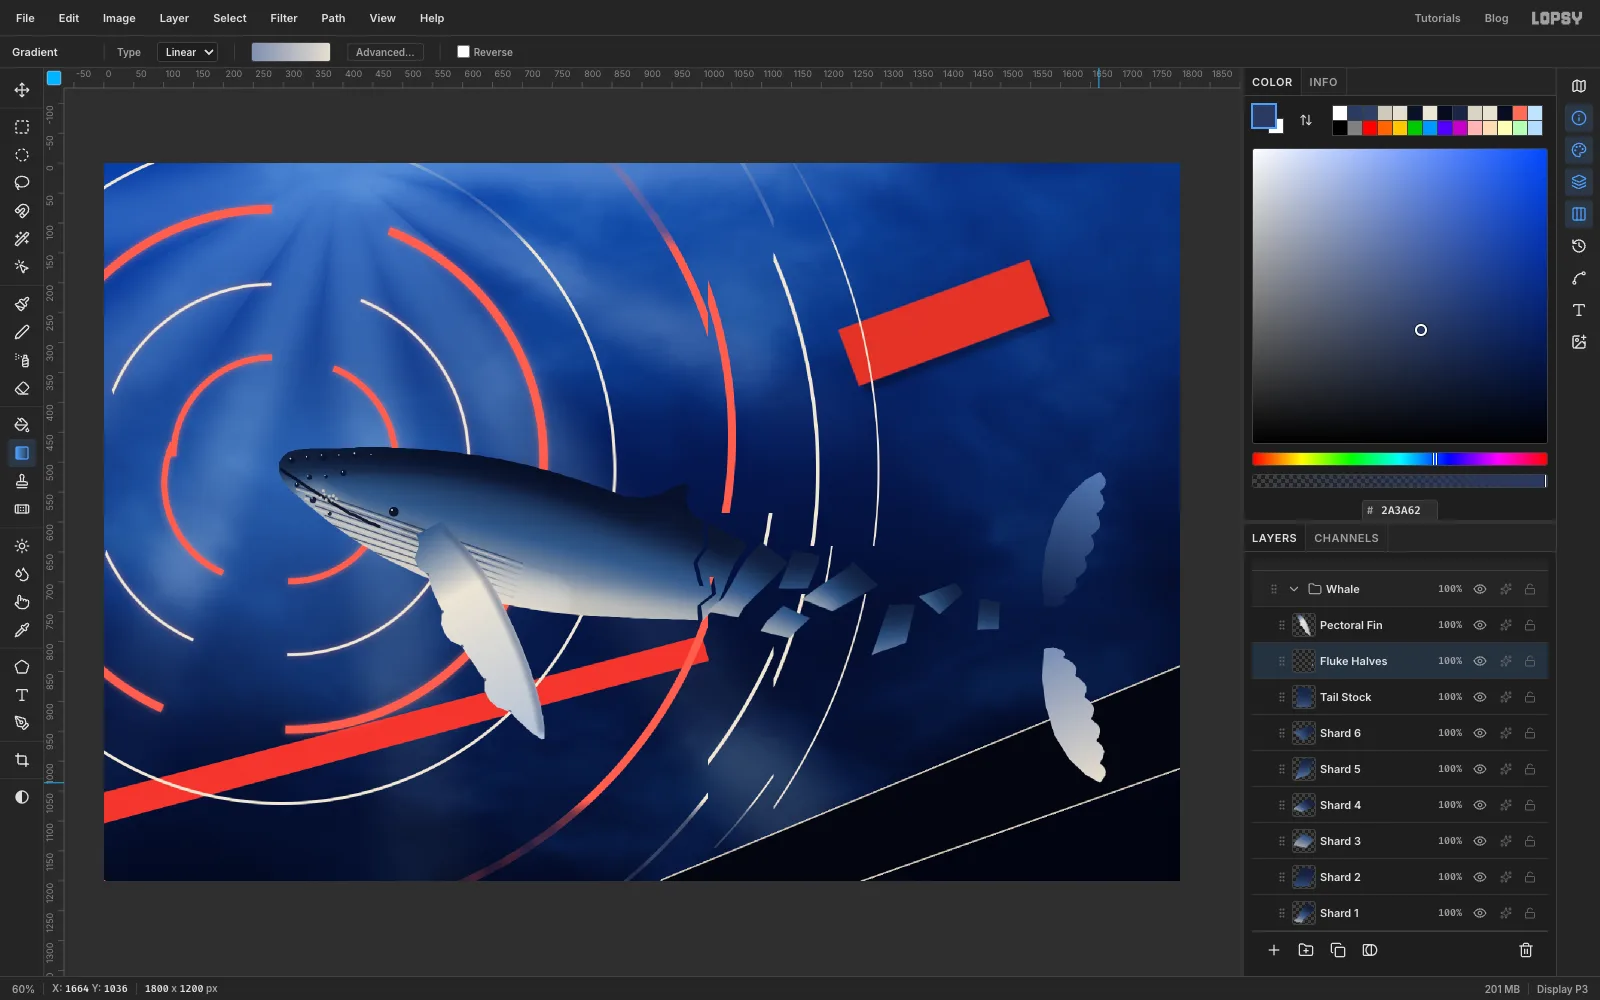The width and height of the screenshot is (1600, 1000).
Task: Click the Advanced... button
Action: coord(385,52)
